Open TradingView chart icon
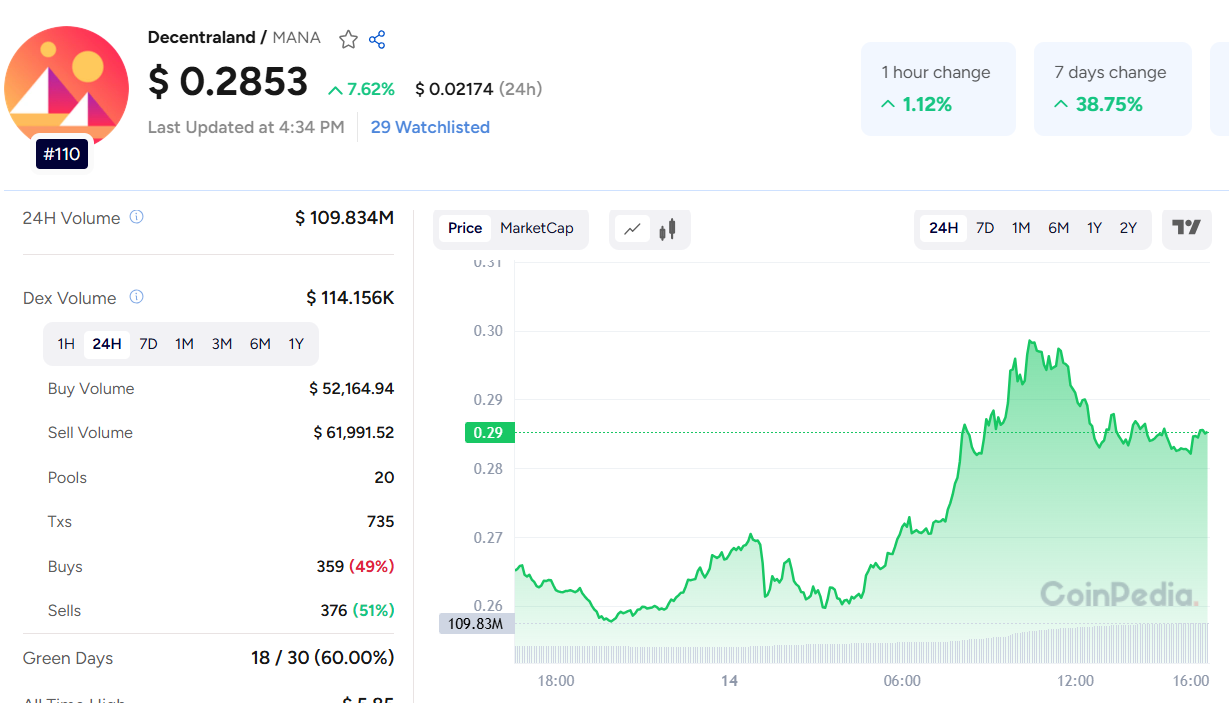This screenshot has height=703, width=1229. click(1186, 228)
